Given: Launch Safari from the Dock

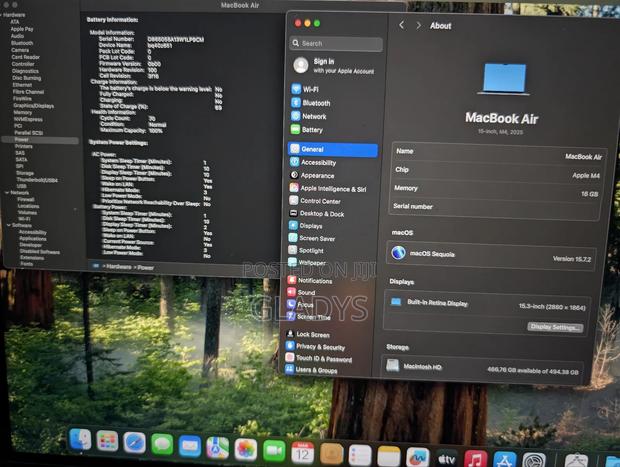Looking at the screenshot, I should click(134, 442).
